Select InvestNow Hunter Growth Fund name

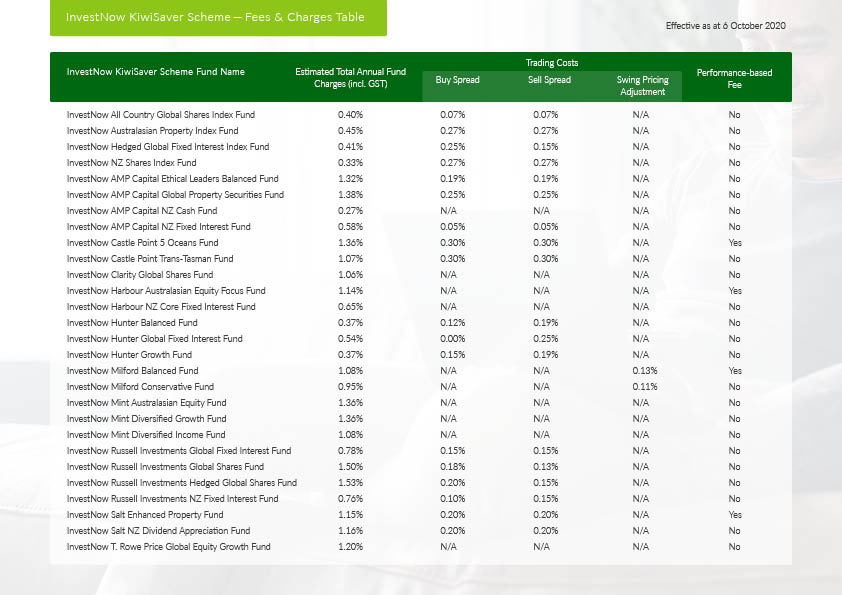click(x=129, y=355)
